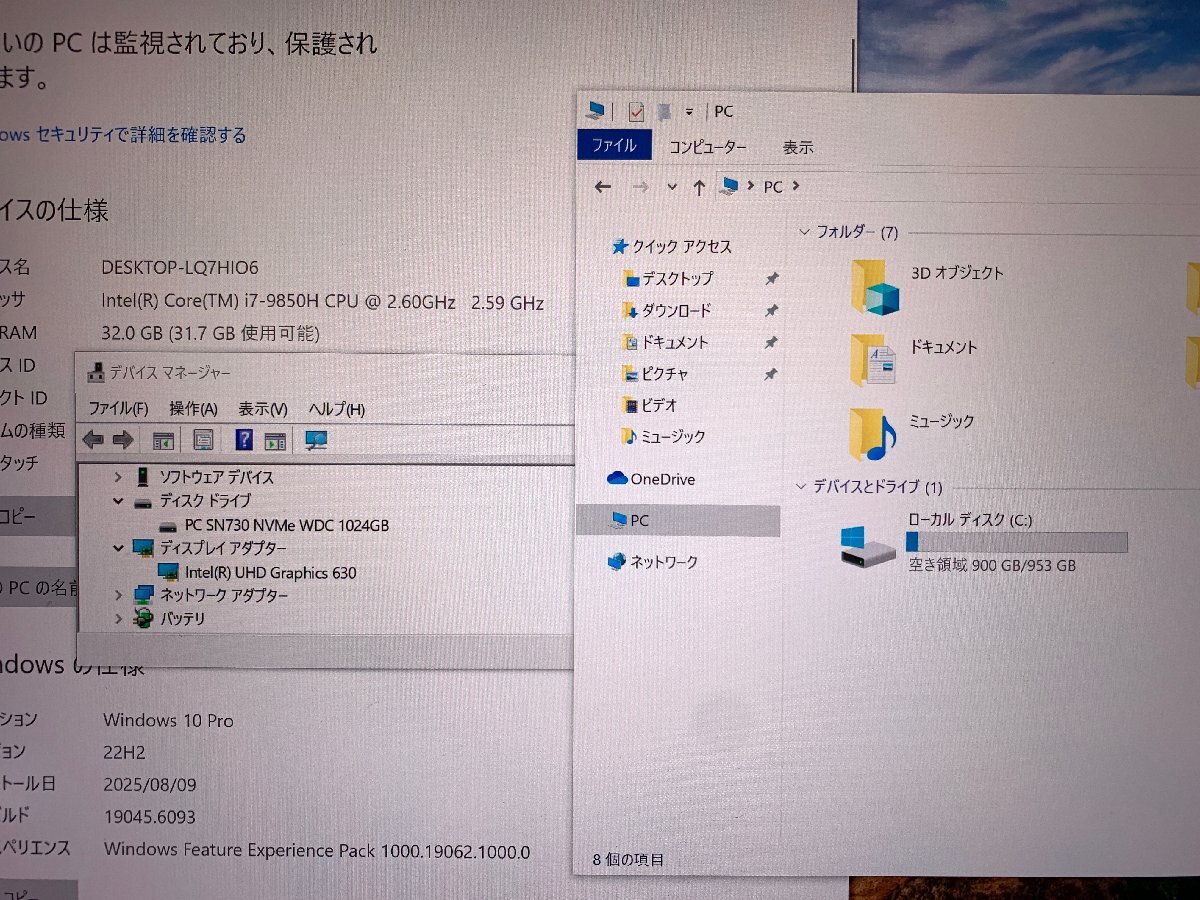Open ドキュメント folder in the folders group

914,360
